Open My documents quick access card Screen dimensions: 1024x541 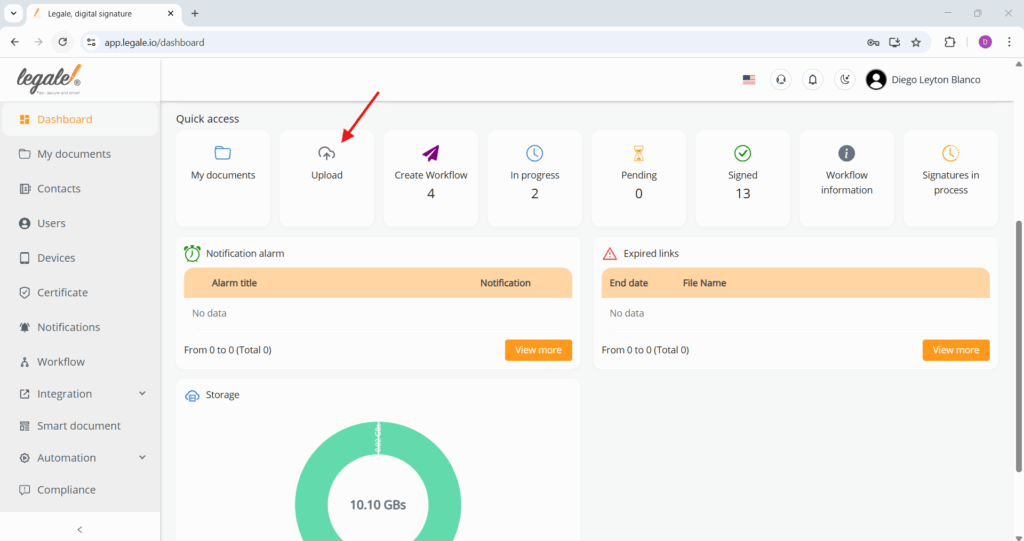pos(223,178)
